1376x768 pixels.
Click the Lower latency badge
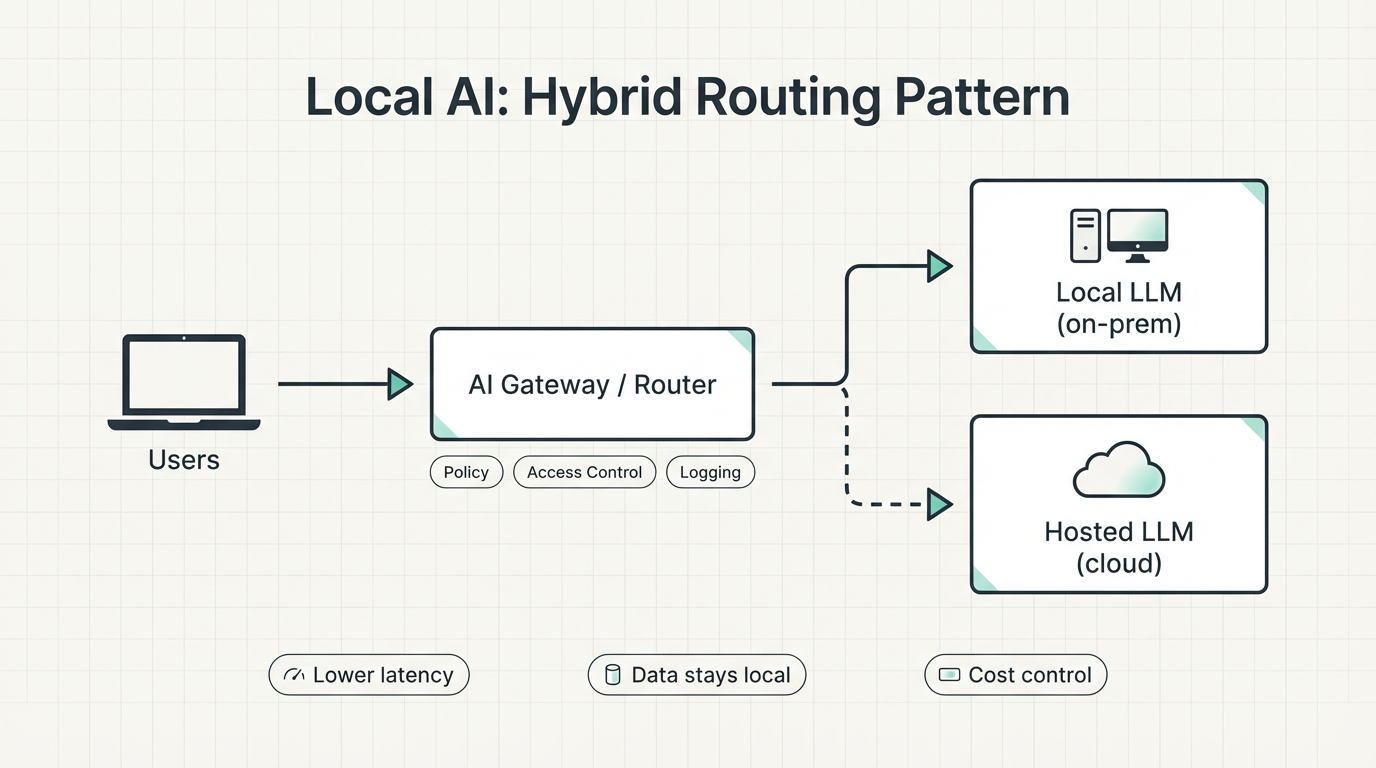point(369,675)
